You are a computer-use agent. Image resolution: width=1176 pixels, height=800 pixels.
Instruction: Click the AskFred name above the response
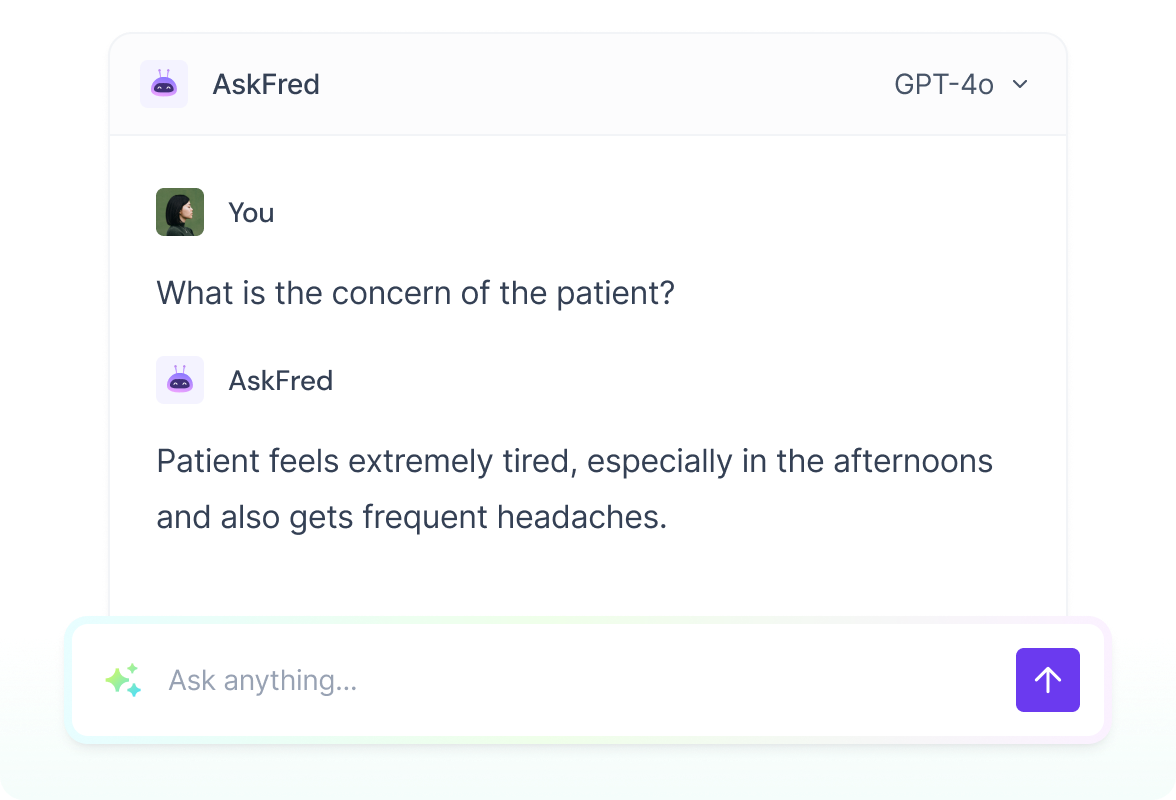(281, 380)
